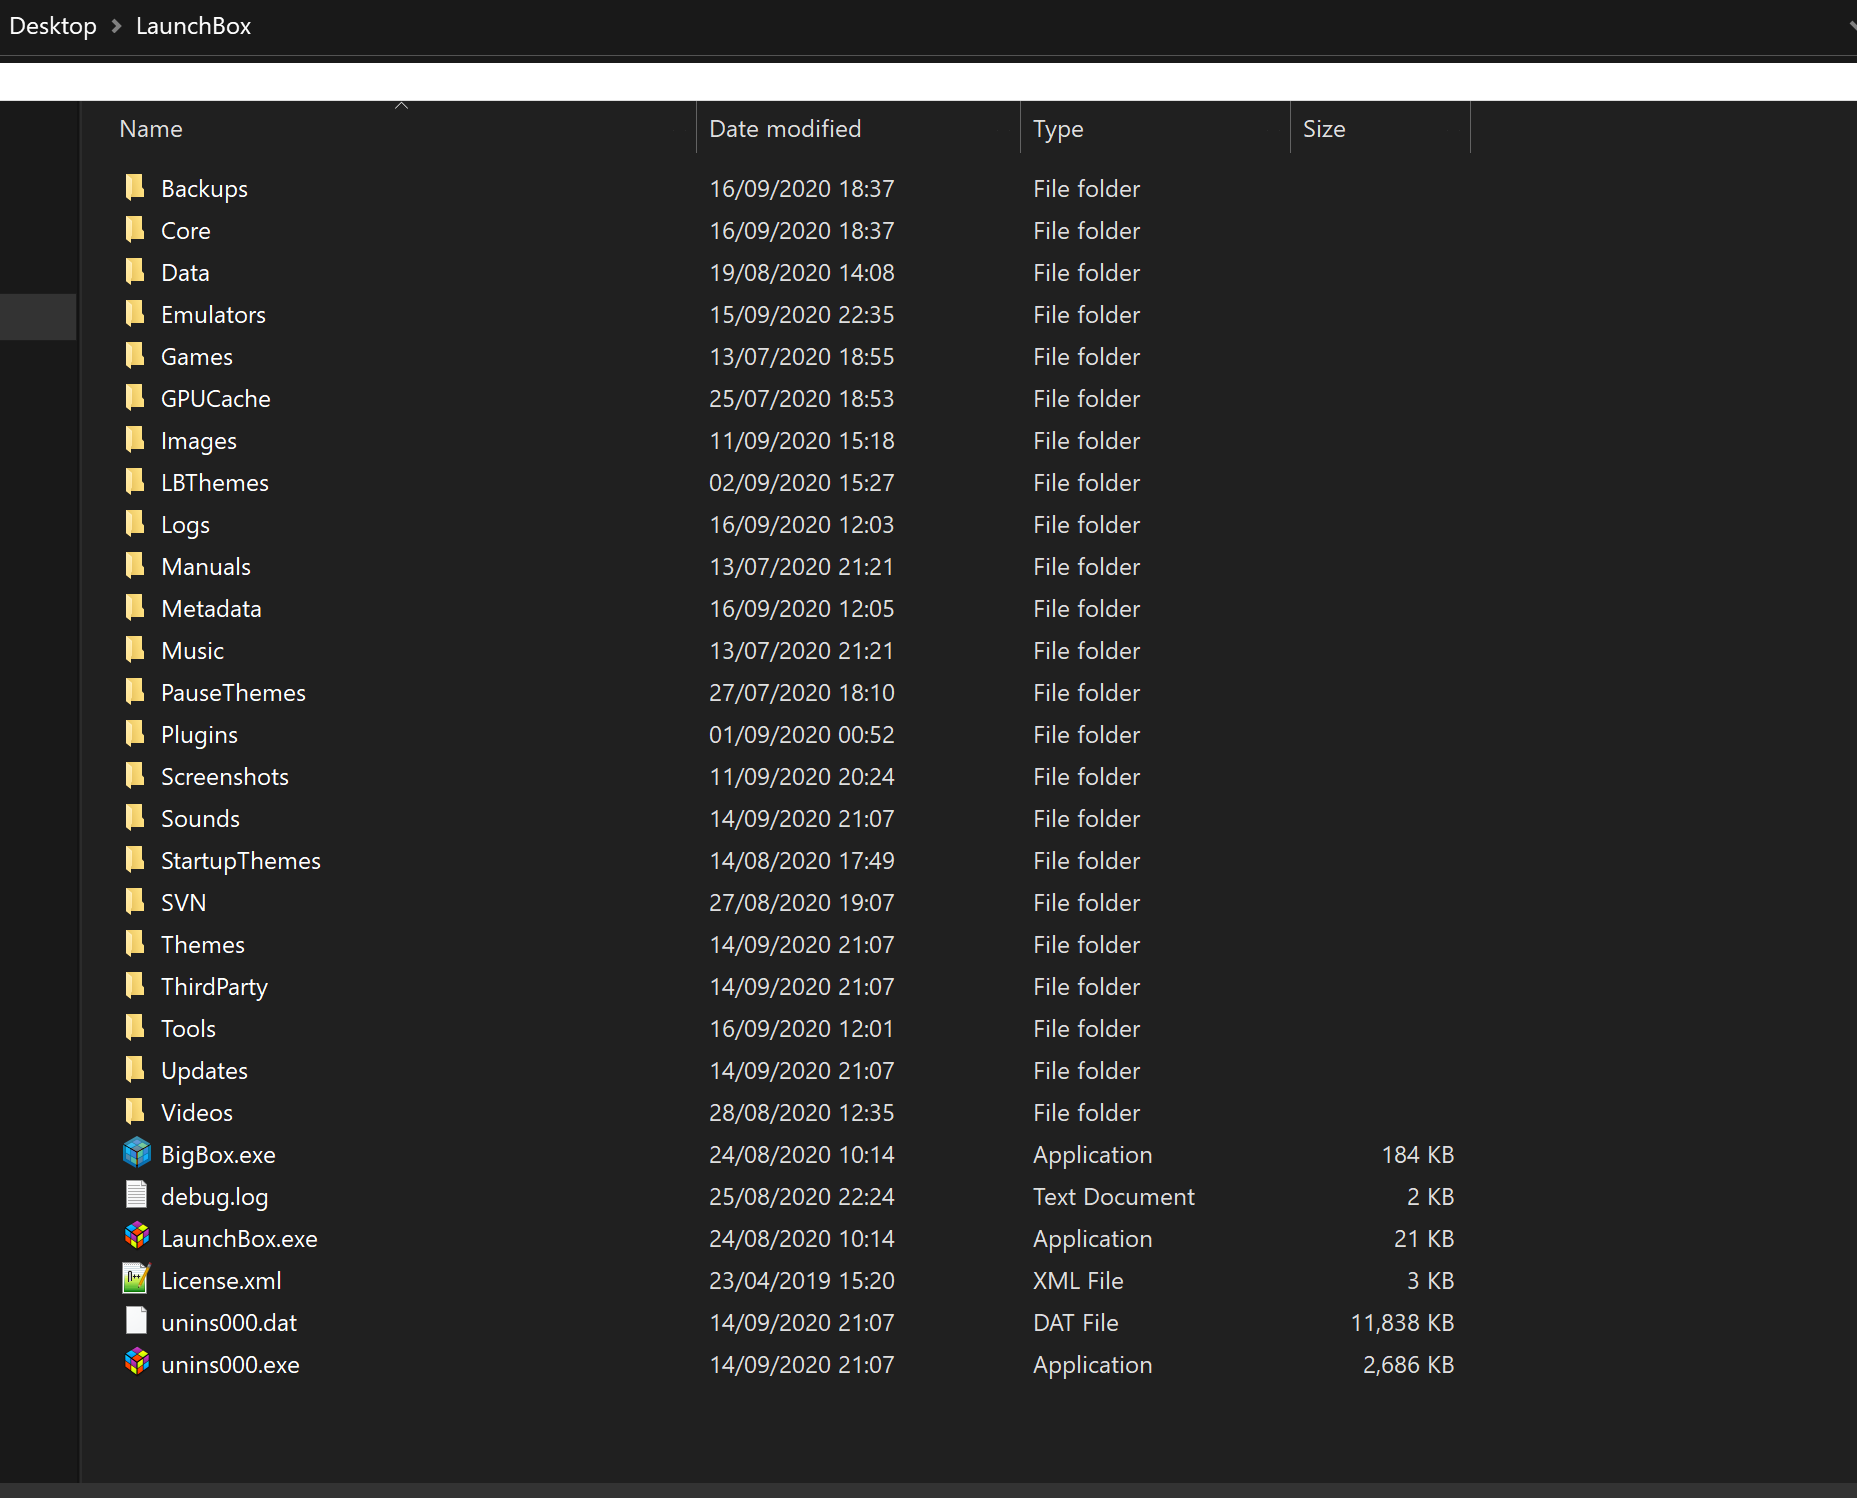Click the date 23/04/2019 15:20
Viewport: 1857px width, 1498px height.
802,1281
